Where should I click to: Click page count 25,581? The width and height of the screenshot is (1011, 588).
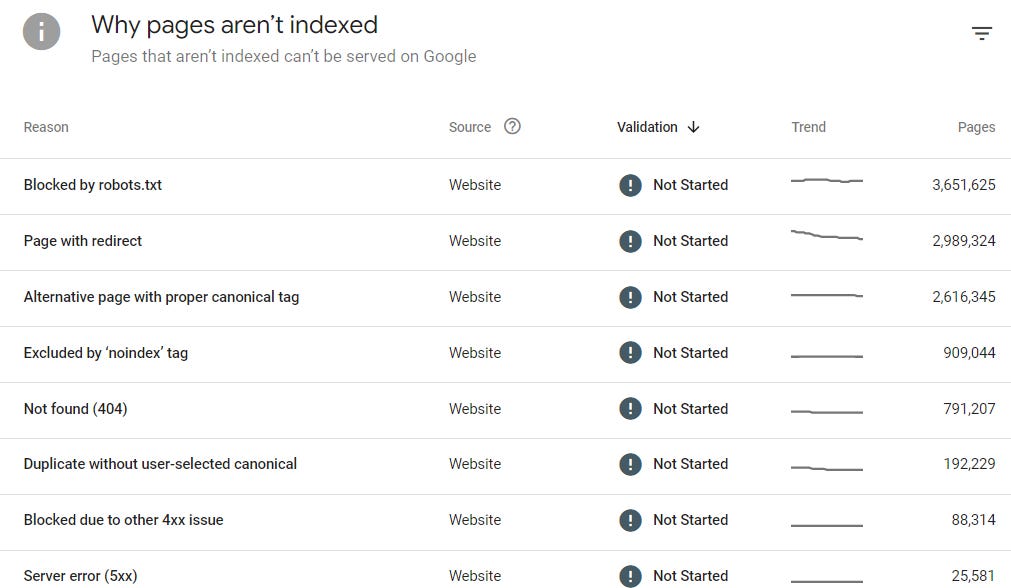974,576
